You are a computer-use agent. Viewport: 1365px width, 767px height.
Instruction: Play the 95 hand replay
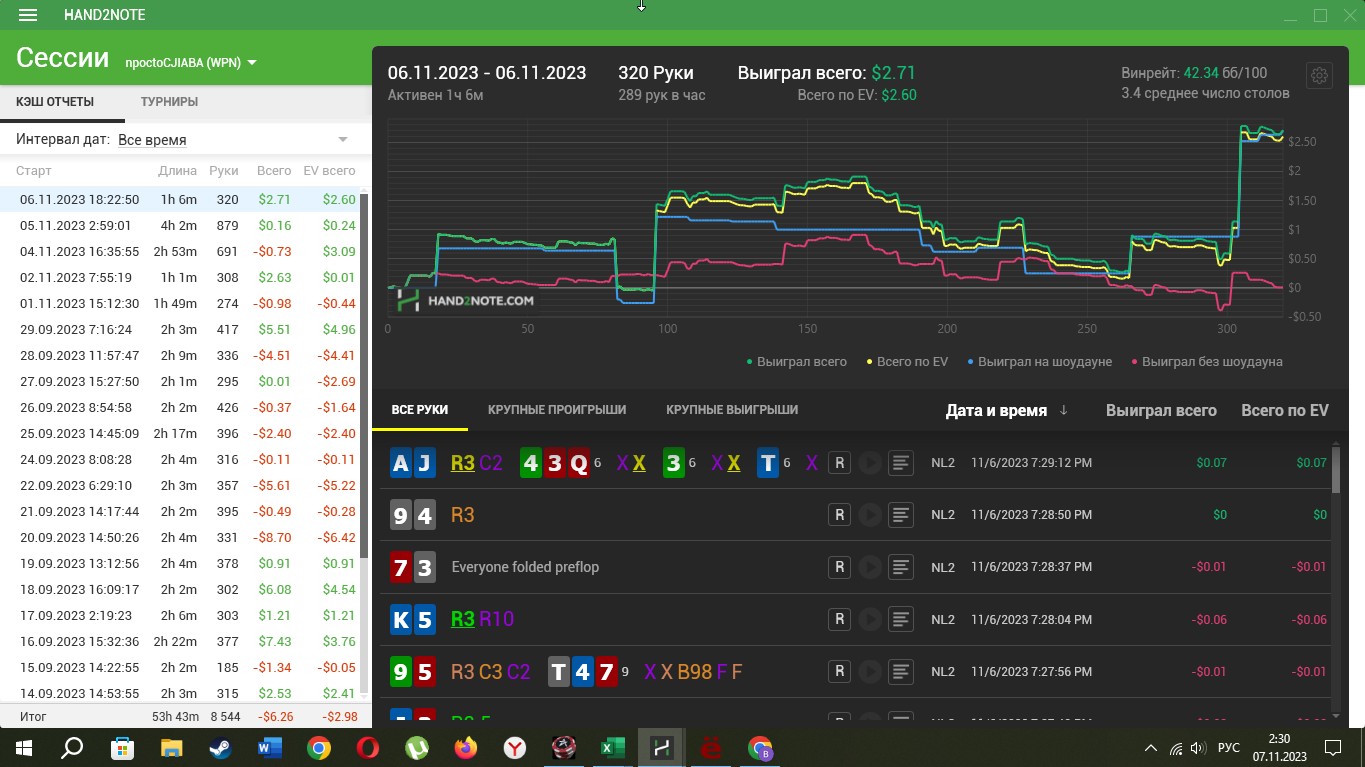click(x=870, y=671)
